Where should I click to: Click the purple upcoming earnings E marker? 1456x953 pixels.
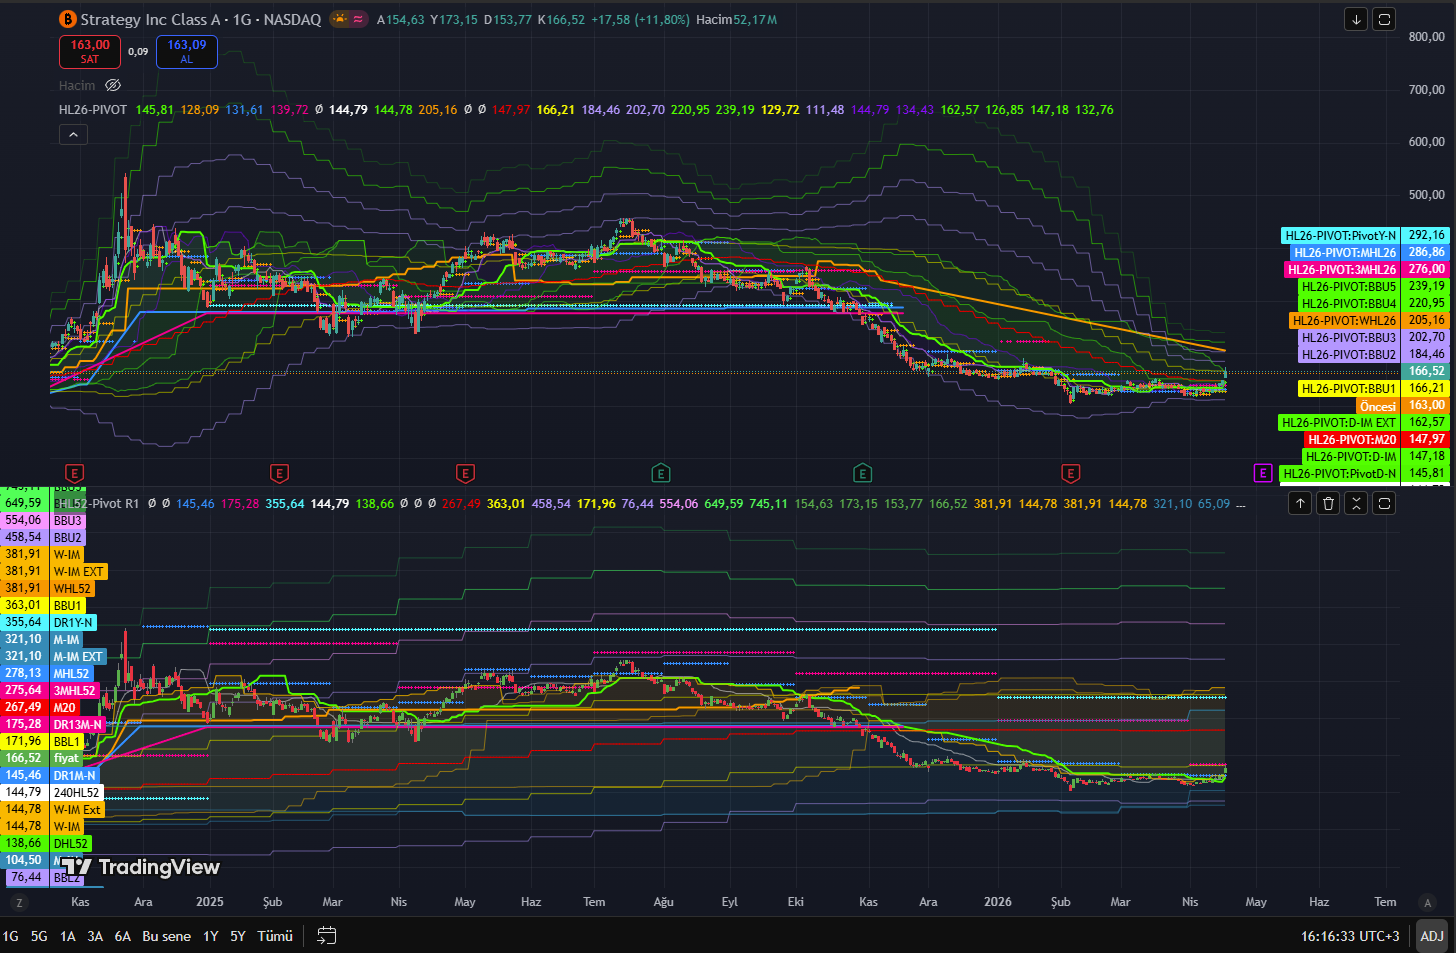[1263, 473]
